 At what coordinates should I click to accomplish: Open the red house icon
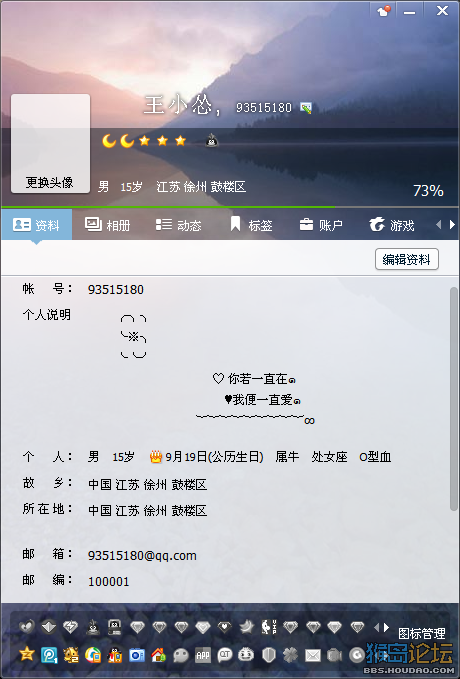click(159, 655)
